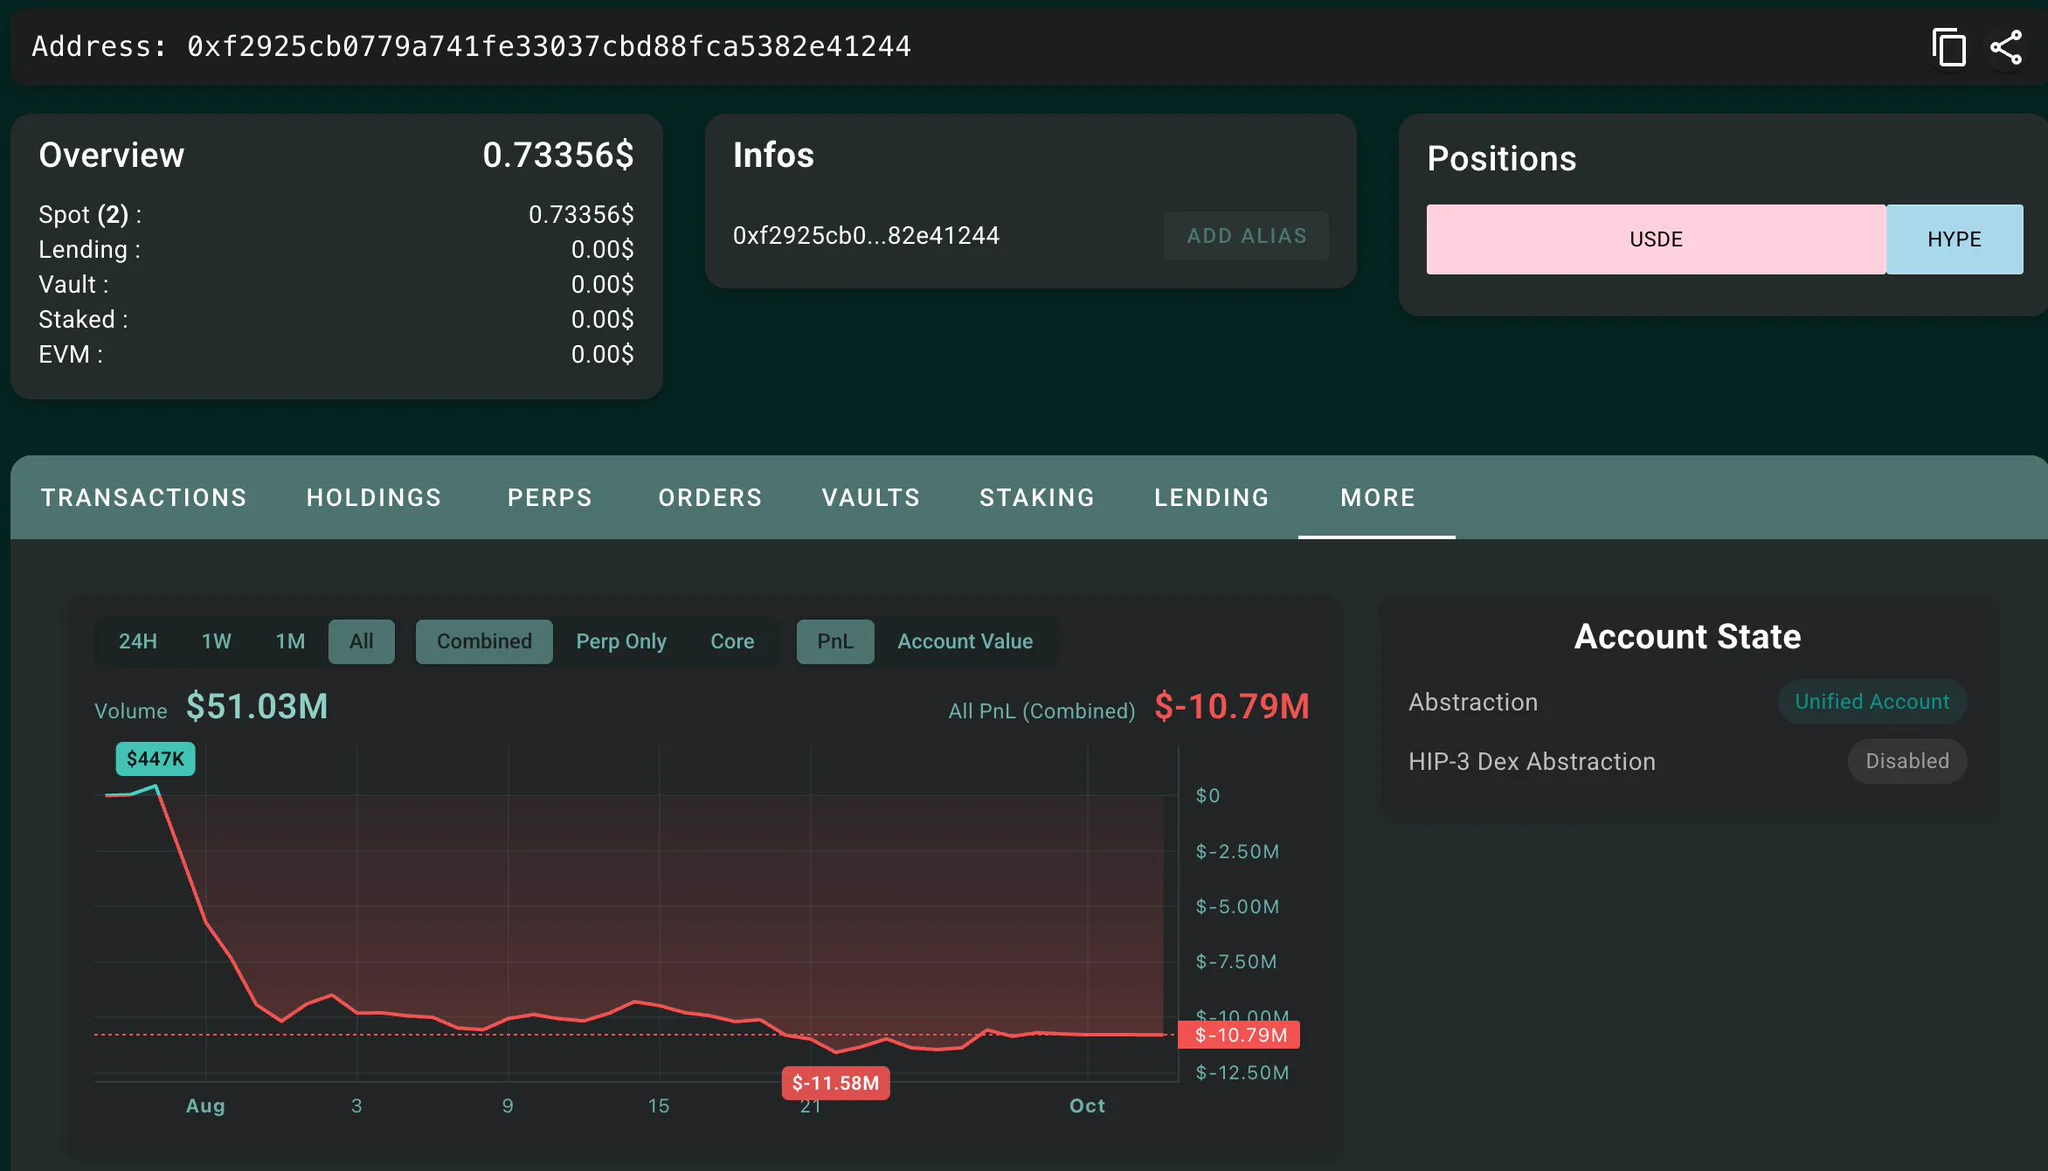View the Vaults tab
2048x1171 pixels.
[x=871, y=498]
